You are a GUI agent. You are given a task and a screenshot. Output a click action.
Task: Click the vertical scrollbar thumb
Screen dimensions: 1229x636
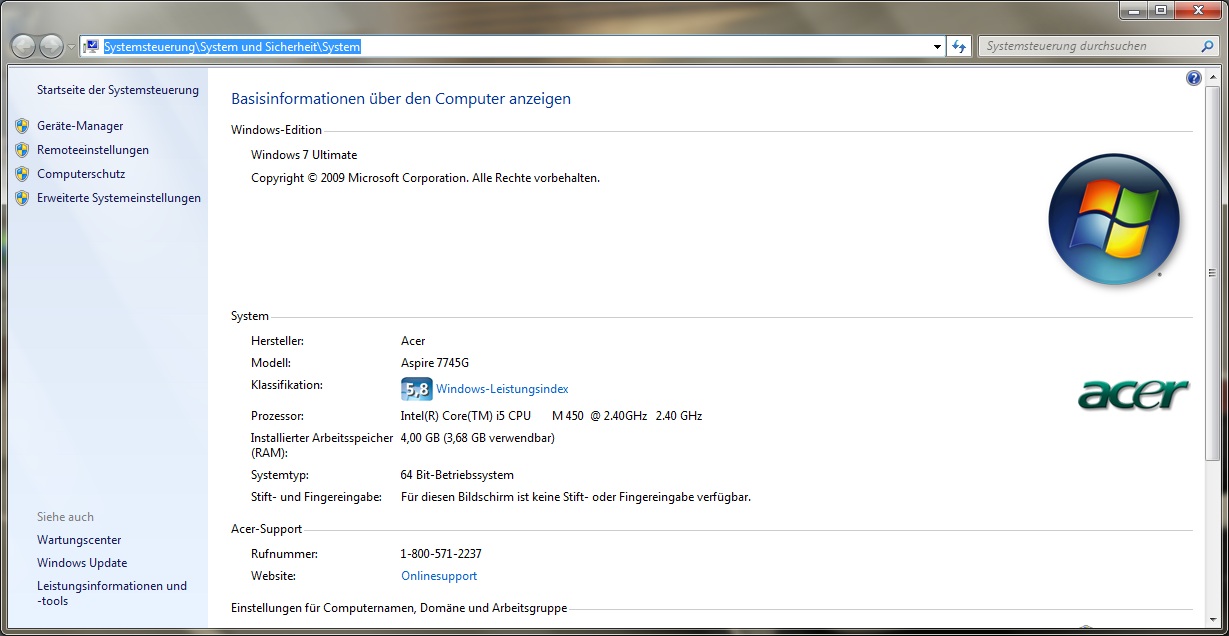(x=1213, y=273)
